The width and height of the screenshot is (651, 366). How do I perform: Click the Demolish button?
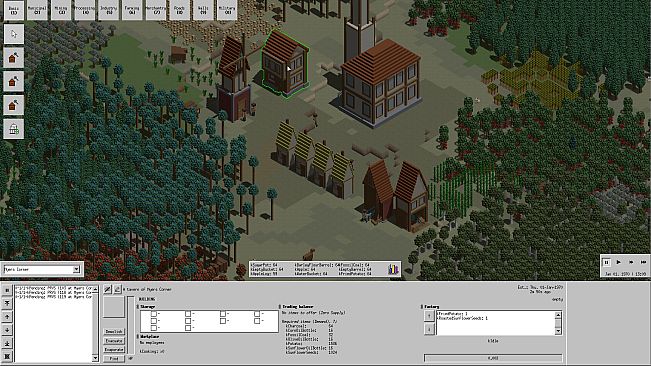[114, 332]
